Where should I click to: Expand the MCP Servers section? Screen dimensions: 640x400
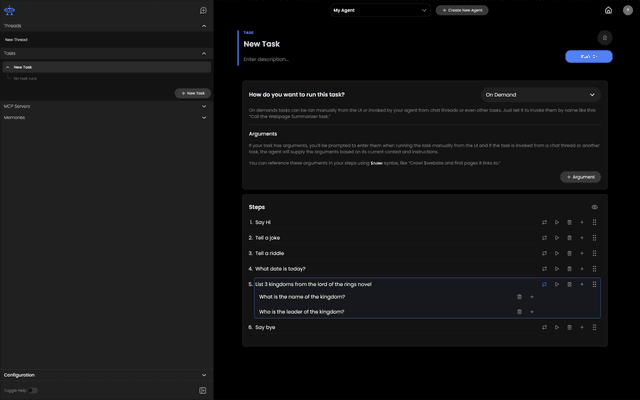click(204, 105)
